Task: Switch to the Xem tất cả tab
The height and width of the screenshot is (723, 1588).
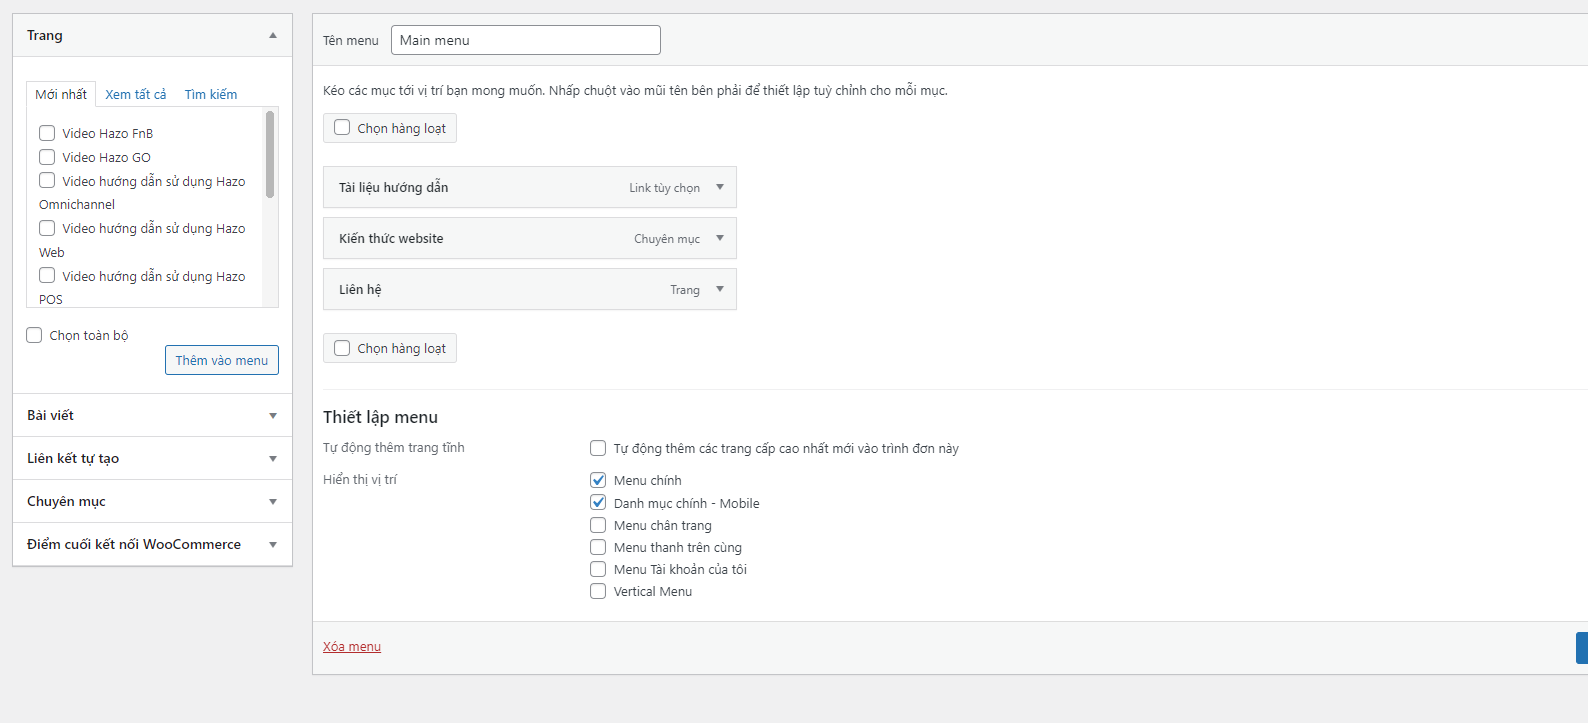Action: [x=136, y=94]
